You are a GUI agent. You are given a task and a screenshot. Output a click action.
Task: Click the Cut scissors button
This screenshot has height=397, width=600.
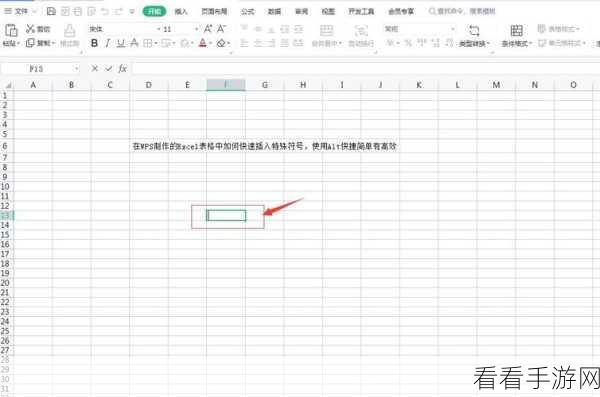pyautogui.click(x=38, y=29)
